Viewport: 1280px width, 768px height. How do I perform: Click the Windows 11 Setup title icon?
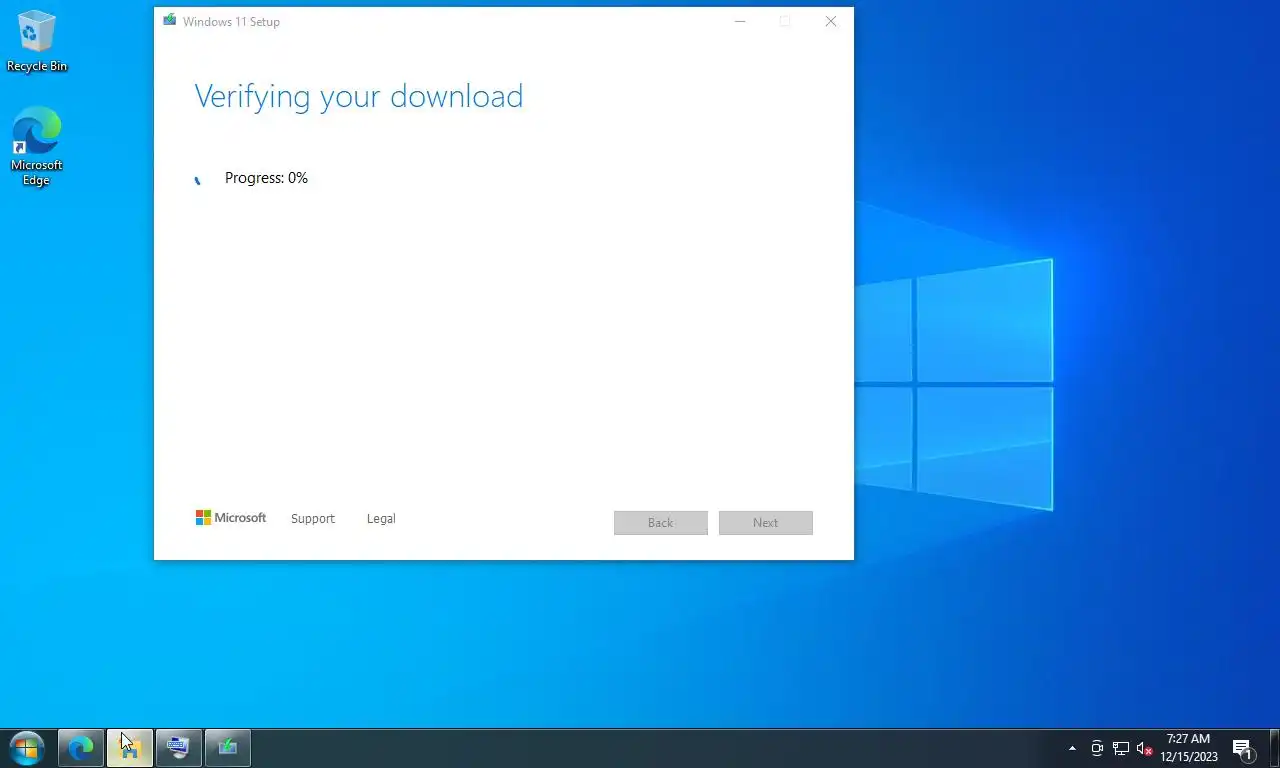[170, 21]
